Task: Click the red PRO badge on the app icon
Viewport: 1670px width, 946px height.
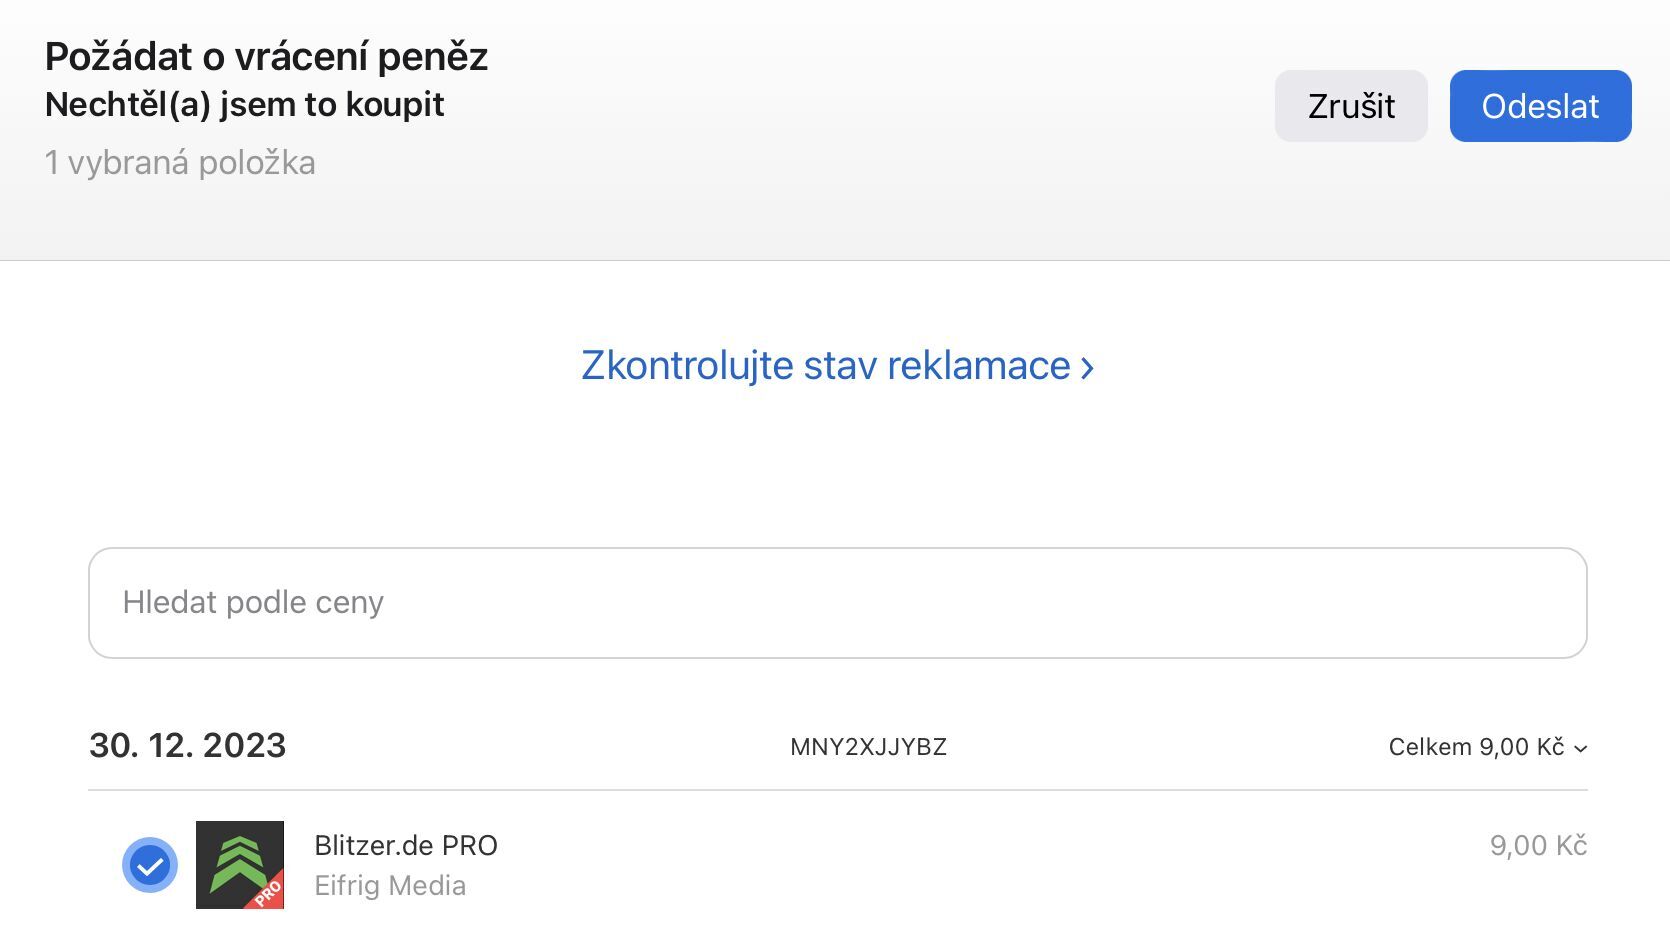Action: (x=268, y=891)
